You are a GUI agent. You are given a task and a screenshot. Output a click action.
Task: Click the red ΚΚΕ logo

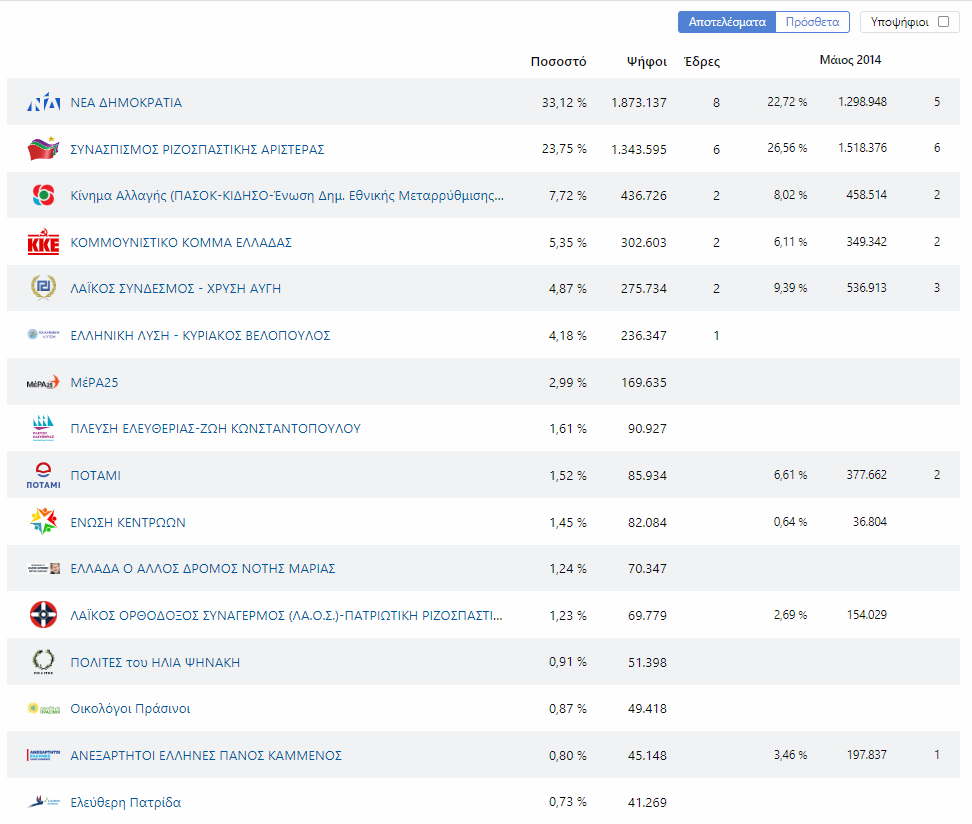(43, 242)
